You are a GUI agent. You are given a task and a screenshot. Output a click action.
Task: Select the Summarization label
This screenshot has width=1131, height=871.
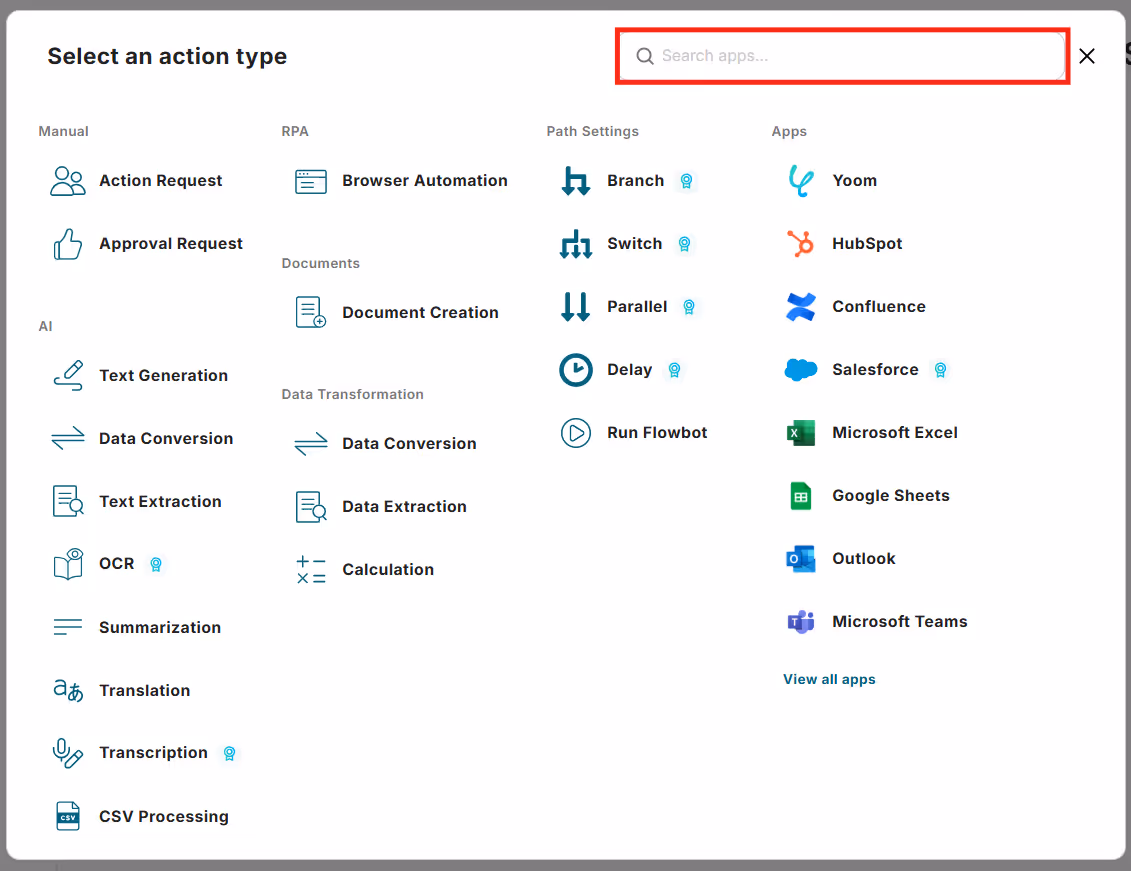point(159,627)
